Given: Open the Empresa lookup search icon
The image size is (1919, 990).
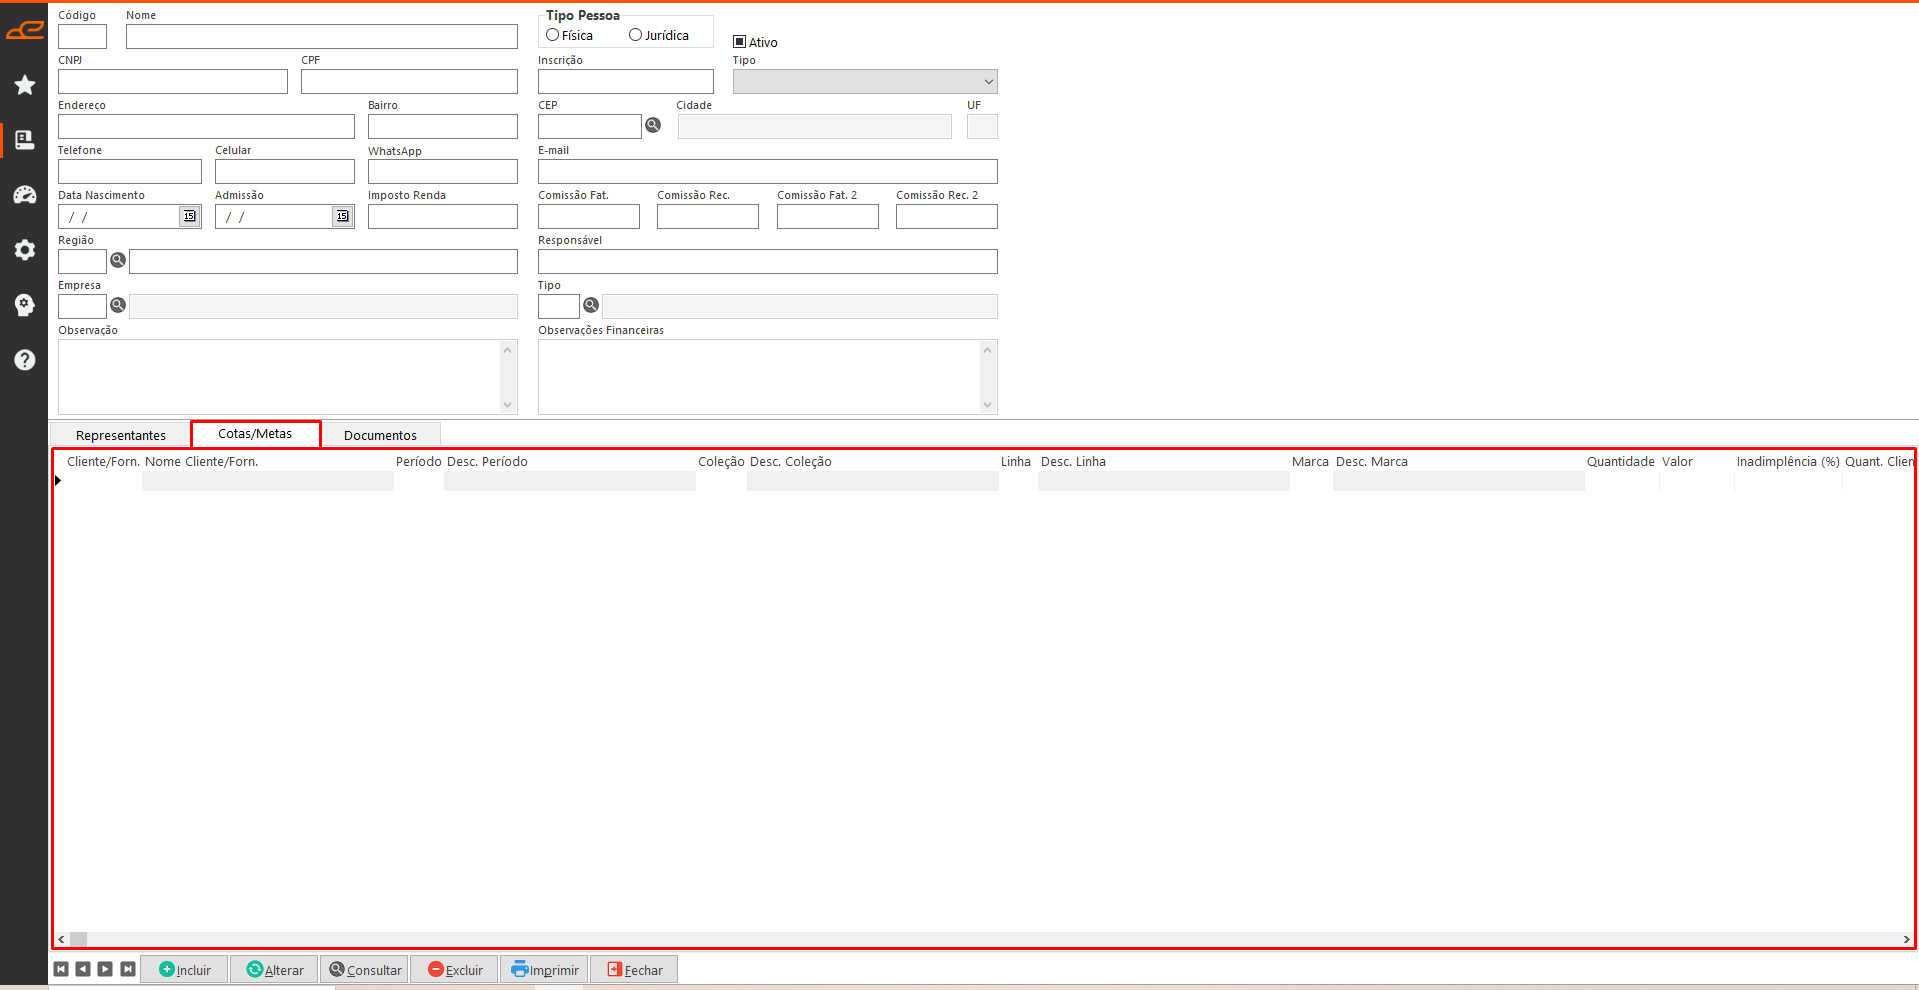Looking at the screenshot, I should 118,305.
